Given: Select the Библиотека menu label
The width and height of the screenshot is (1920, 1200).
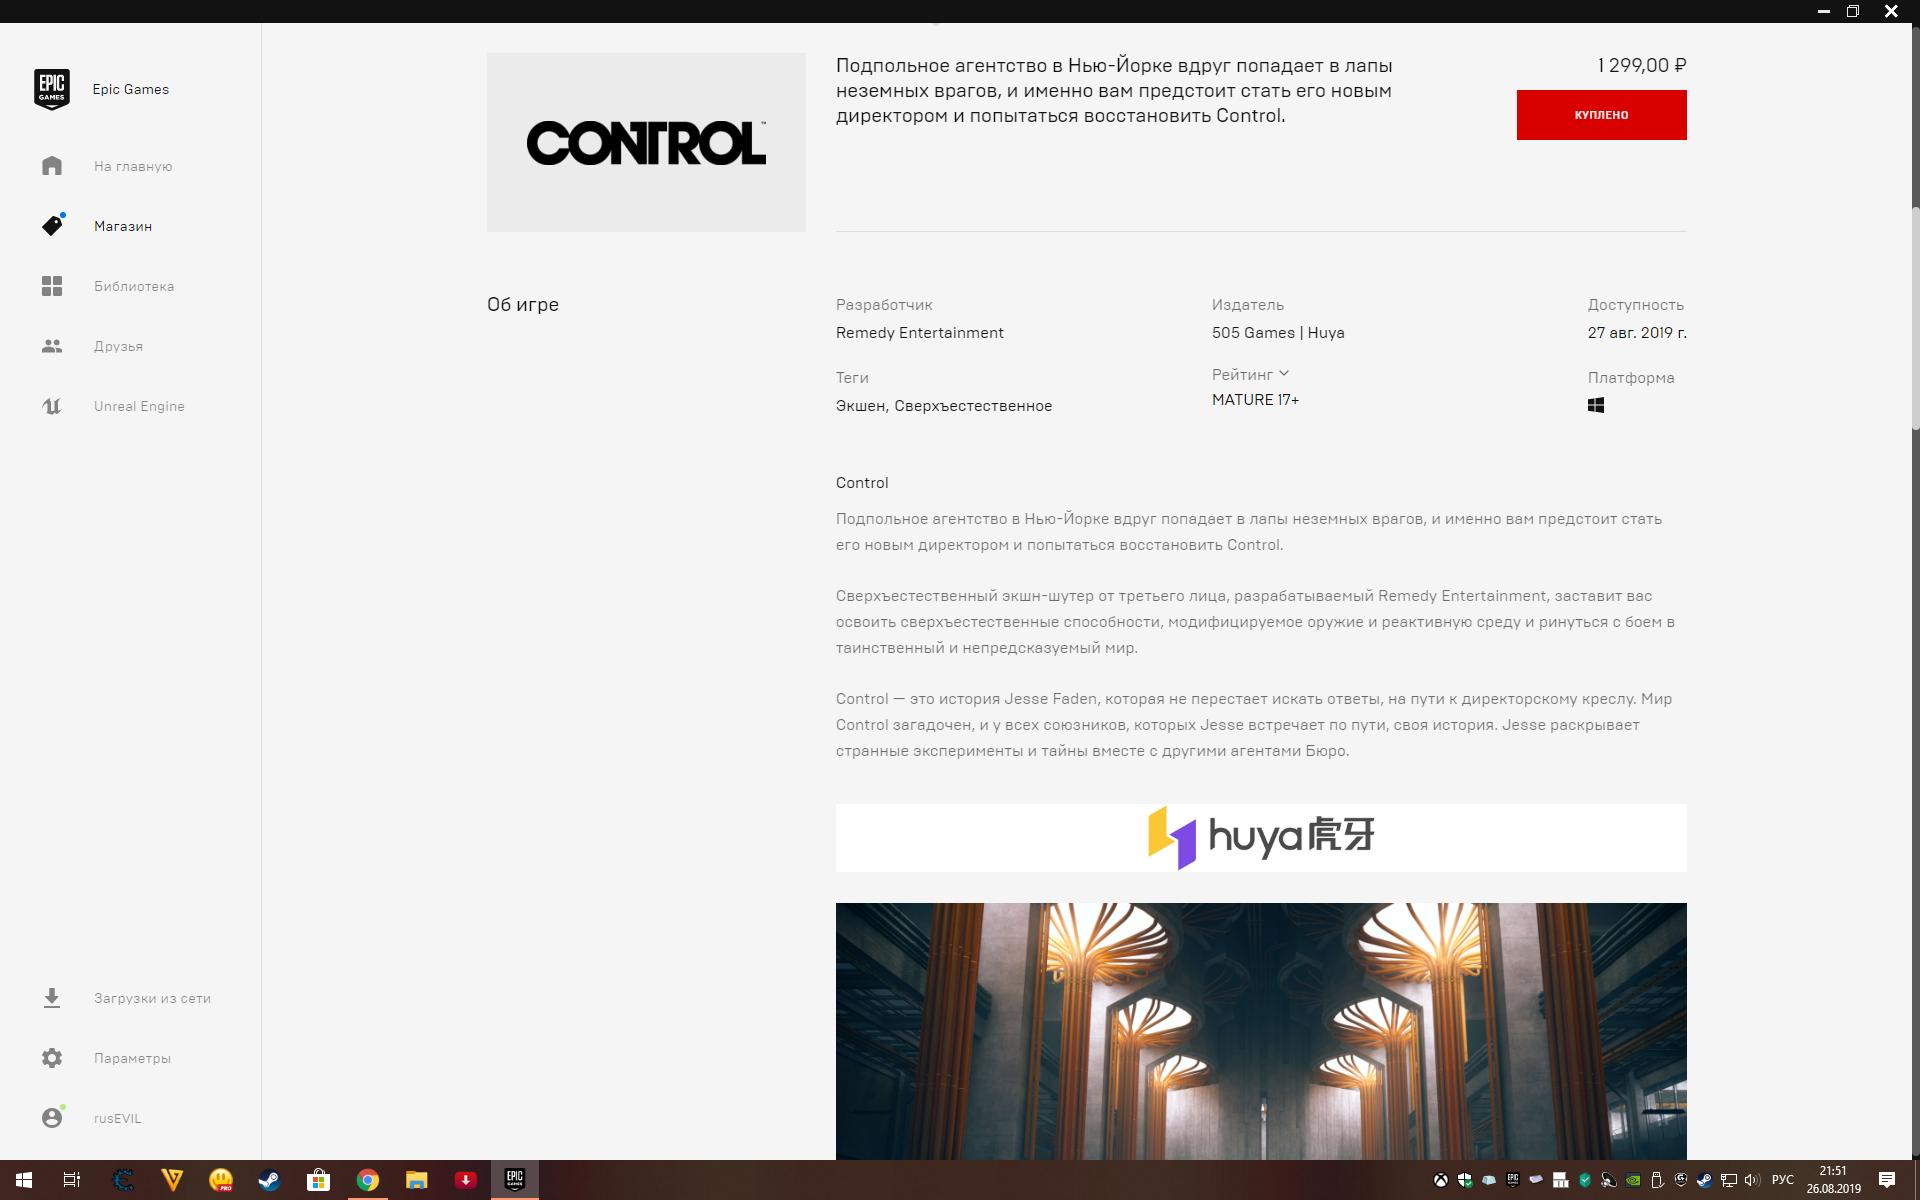Looking at the screenshot, I should pos(134,287).
